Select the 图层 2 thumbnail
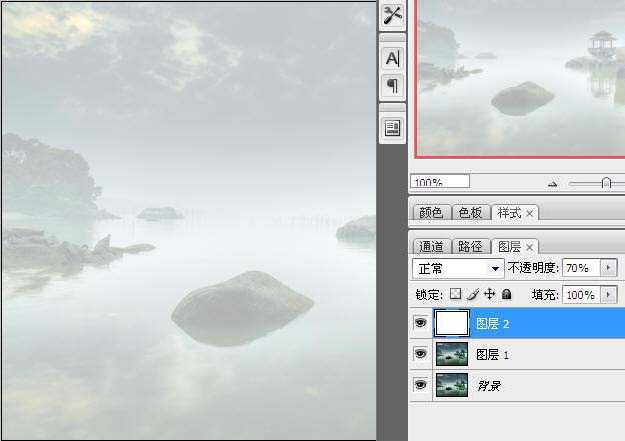This screenshot has width=625, height=441. [x=452, y=323]
